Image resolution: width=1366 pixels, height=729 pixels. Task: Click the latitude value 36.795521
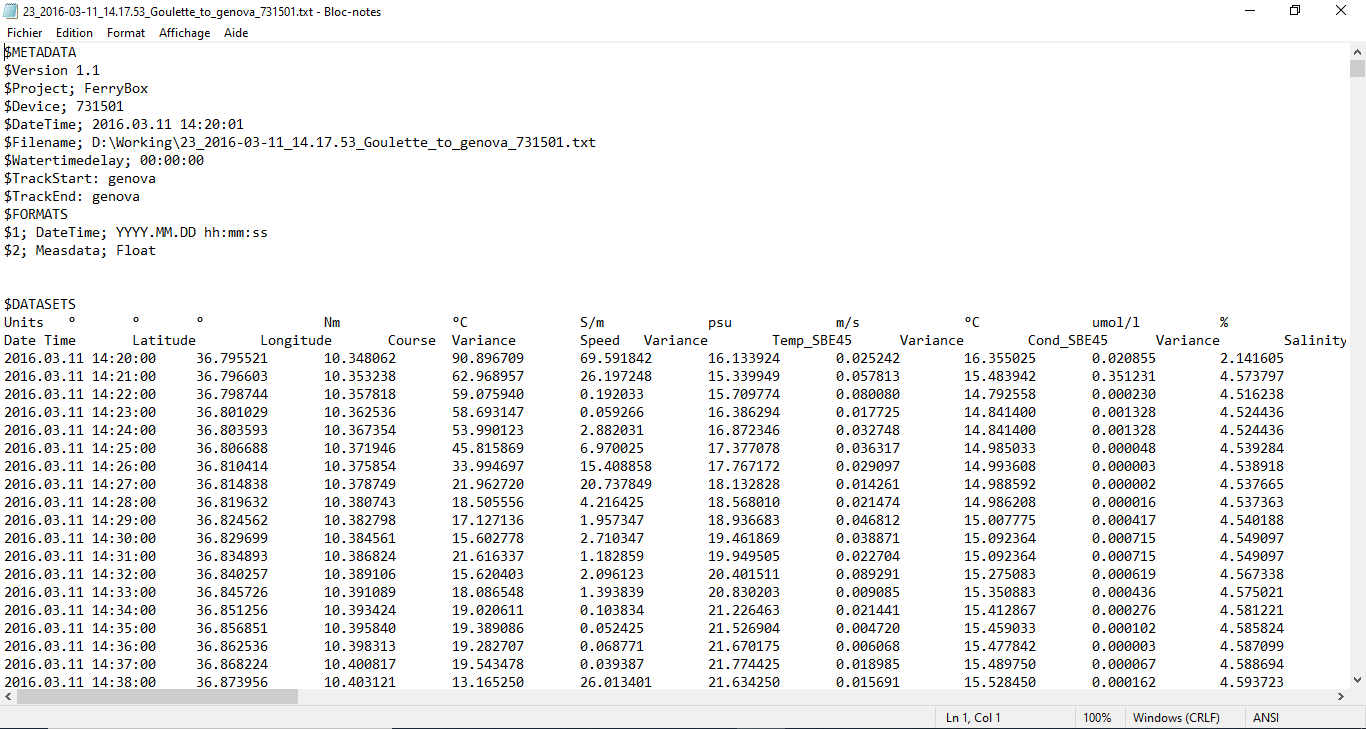click(x=232, y=358)
